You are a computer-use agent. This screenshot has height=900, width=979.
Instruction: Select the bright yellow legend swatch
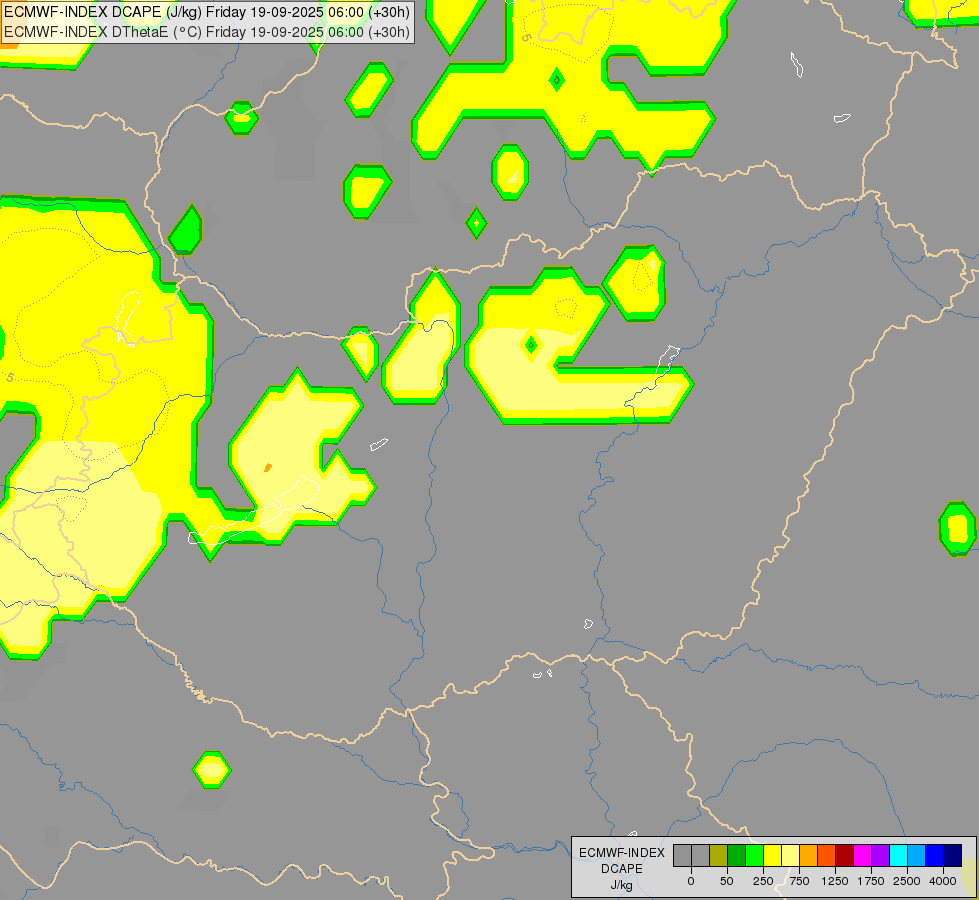(x=772, y=855)
